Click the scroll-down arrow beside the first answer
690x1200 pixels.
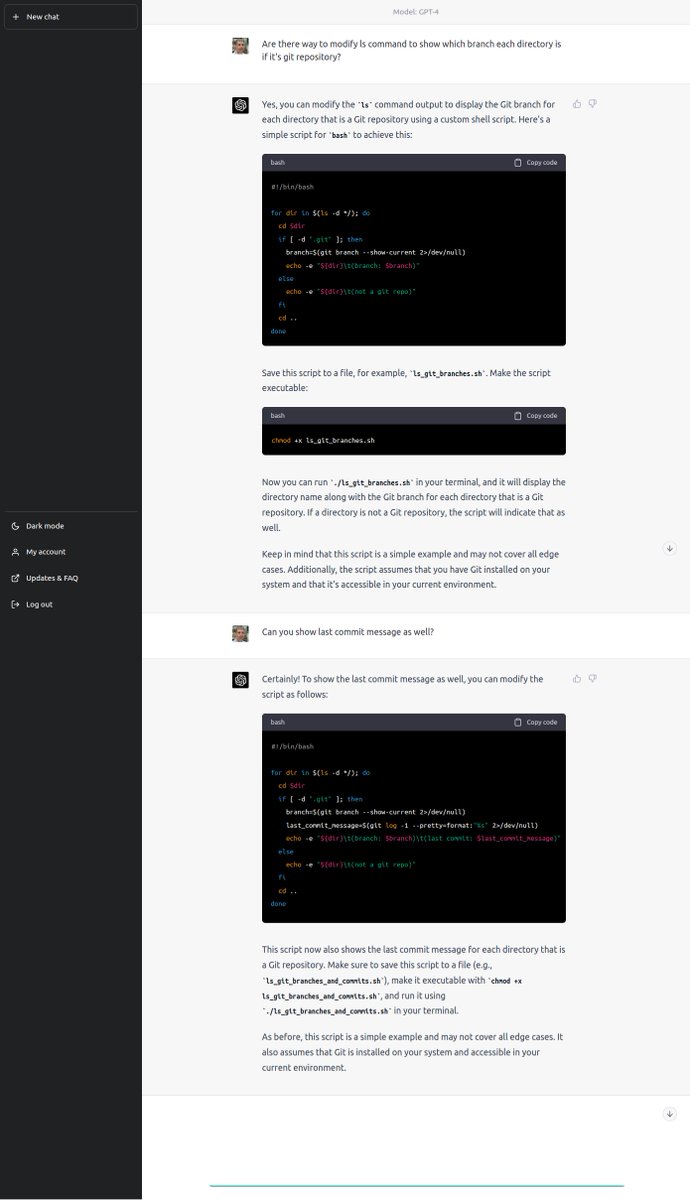[x=670, y=548]
